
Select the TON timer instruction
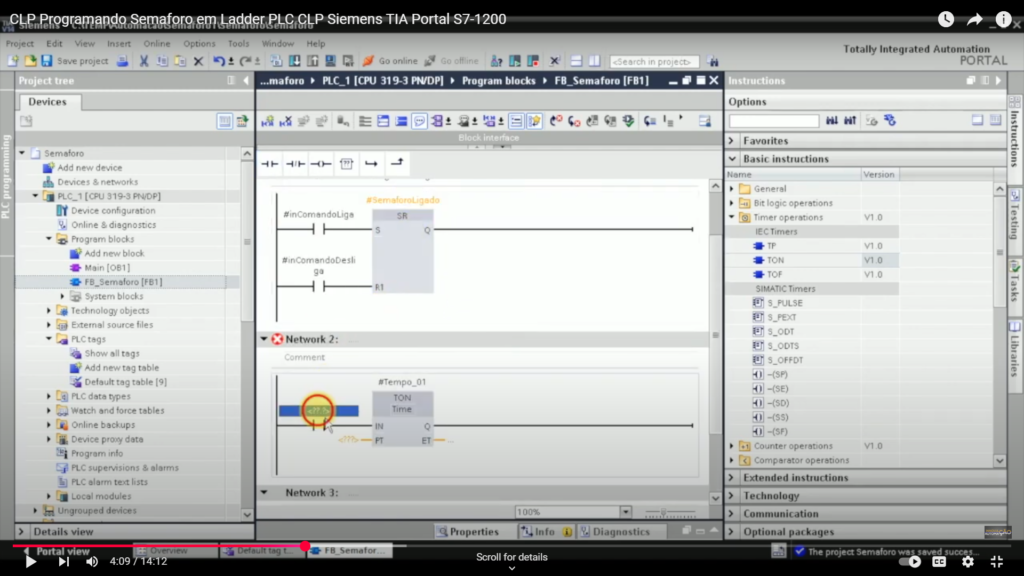(x=775, y=261)
